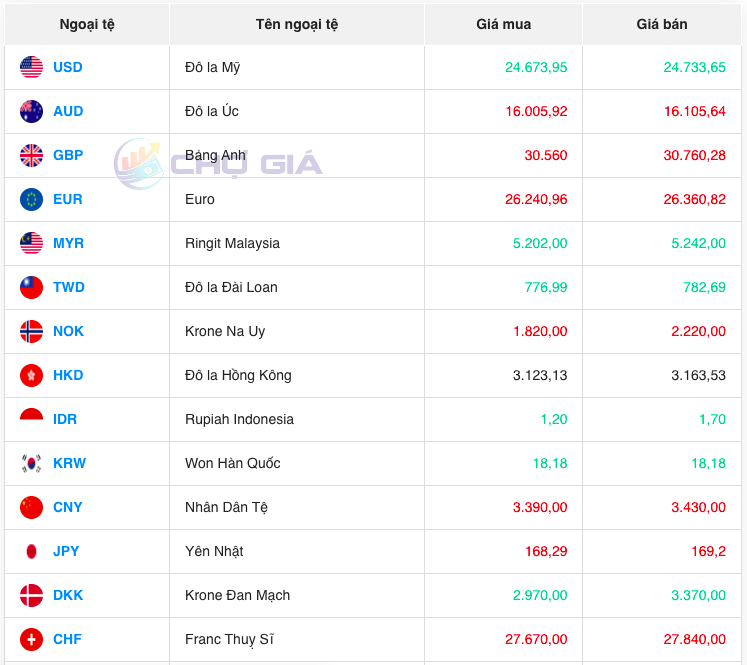Image resolution: width=747 pixels, height=665 pixels.
Task: Open the CNY currency link
Action: [x=68, y=507]
